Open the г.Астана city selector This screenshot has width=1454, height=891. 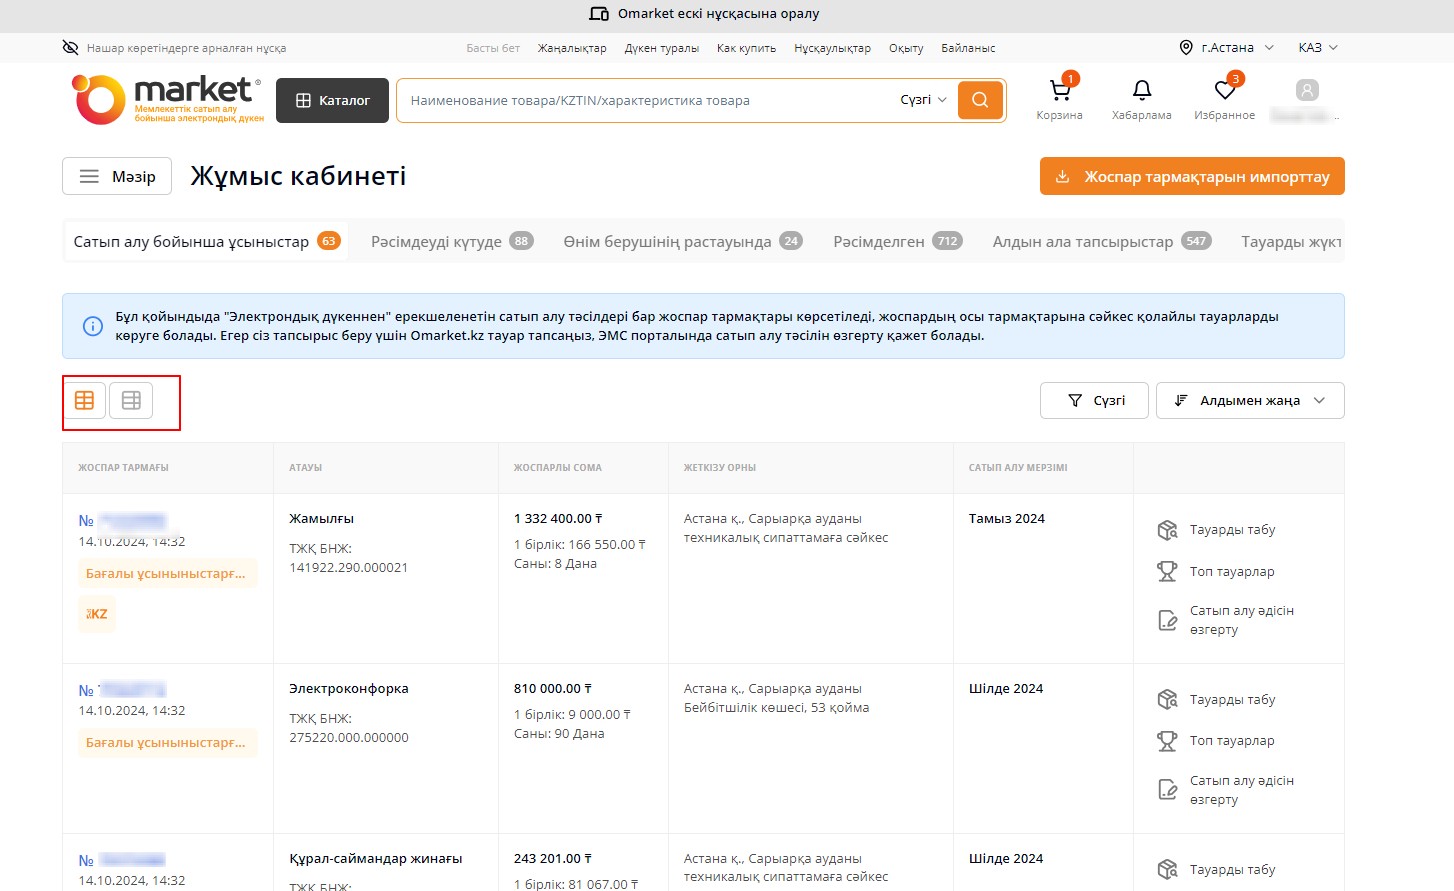(1227, 48)
